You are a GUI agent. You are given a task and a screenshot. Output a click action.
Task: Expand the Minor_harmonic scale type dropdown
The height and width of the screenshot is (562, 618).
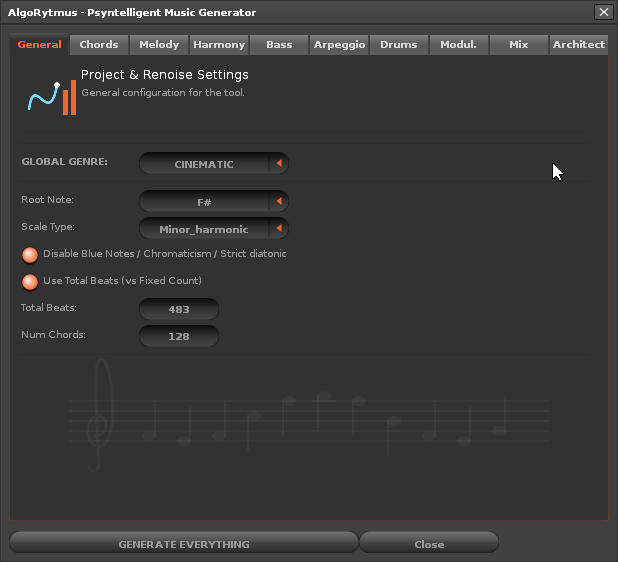click(204, 229)
